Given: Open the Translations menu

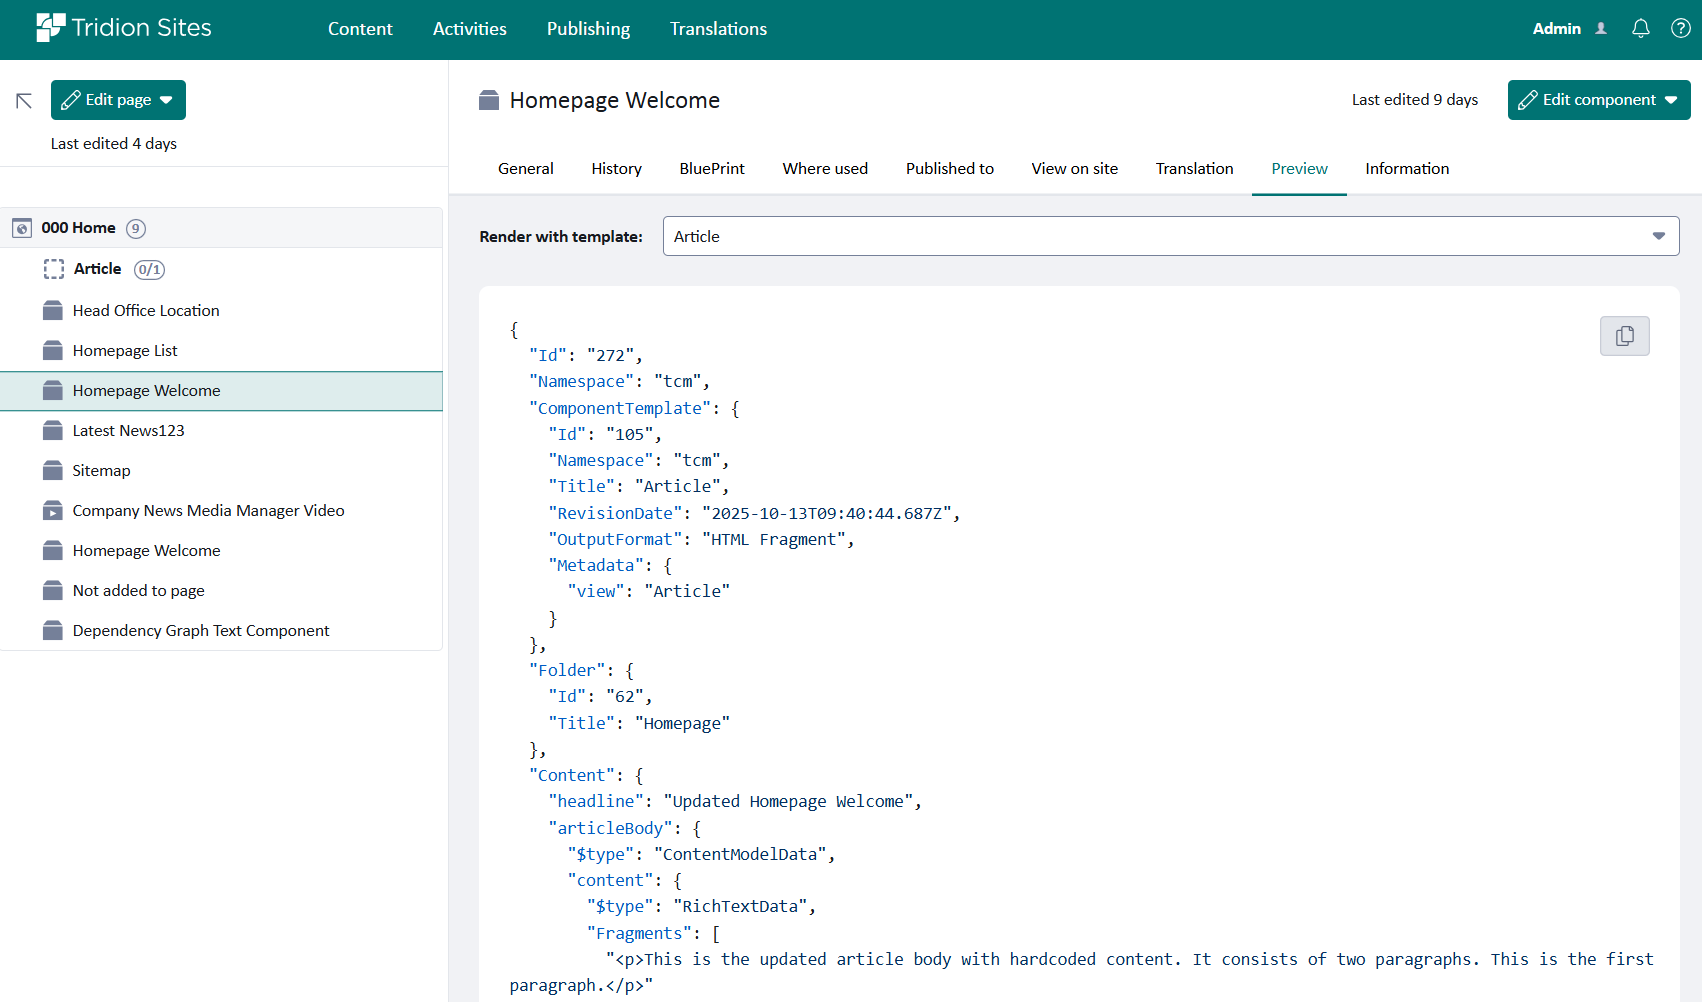Looking at the screenshot, I should pyautogui.click(x=718, y=29).
